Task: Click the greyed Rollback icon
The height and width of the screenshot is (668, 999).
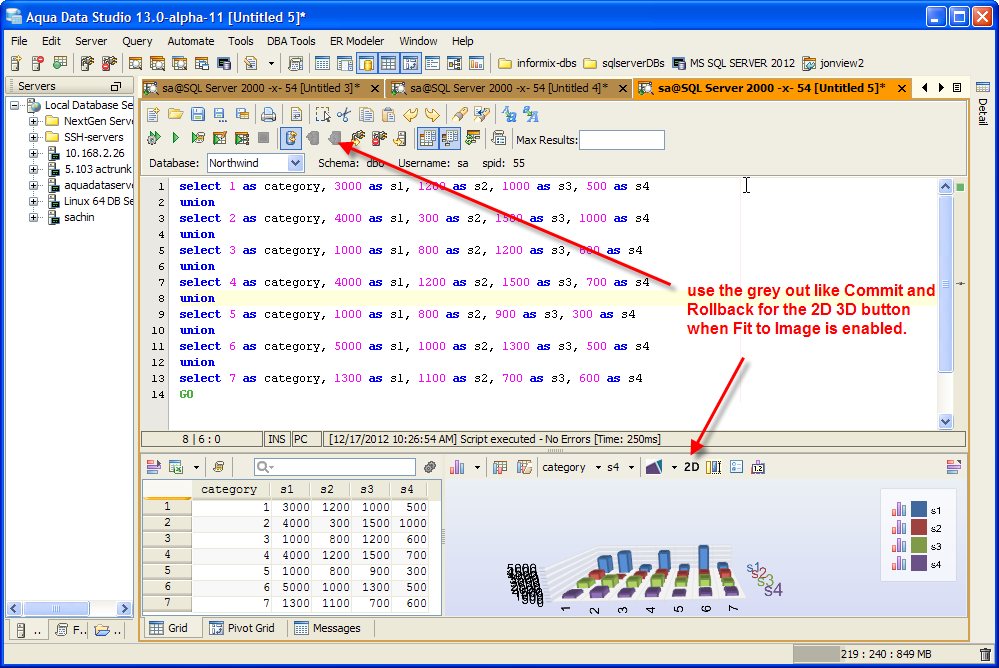Action: (334, 138)
